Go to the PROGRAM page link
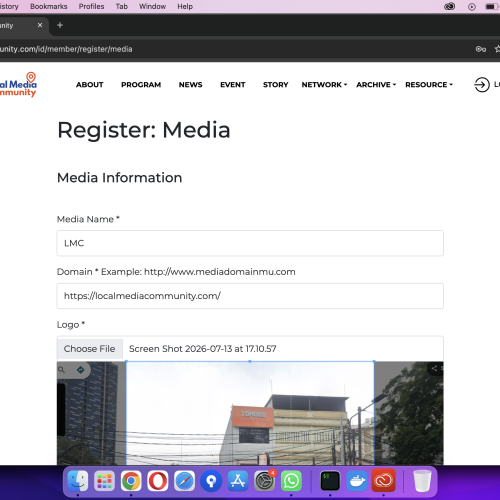 tap(141, 85)
